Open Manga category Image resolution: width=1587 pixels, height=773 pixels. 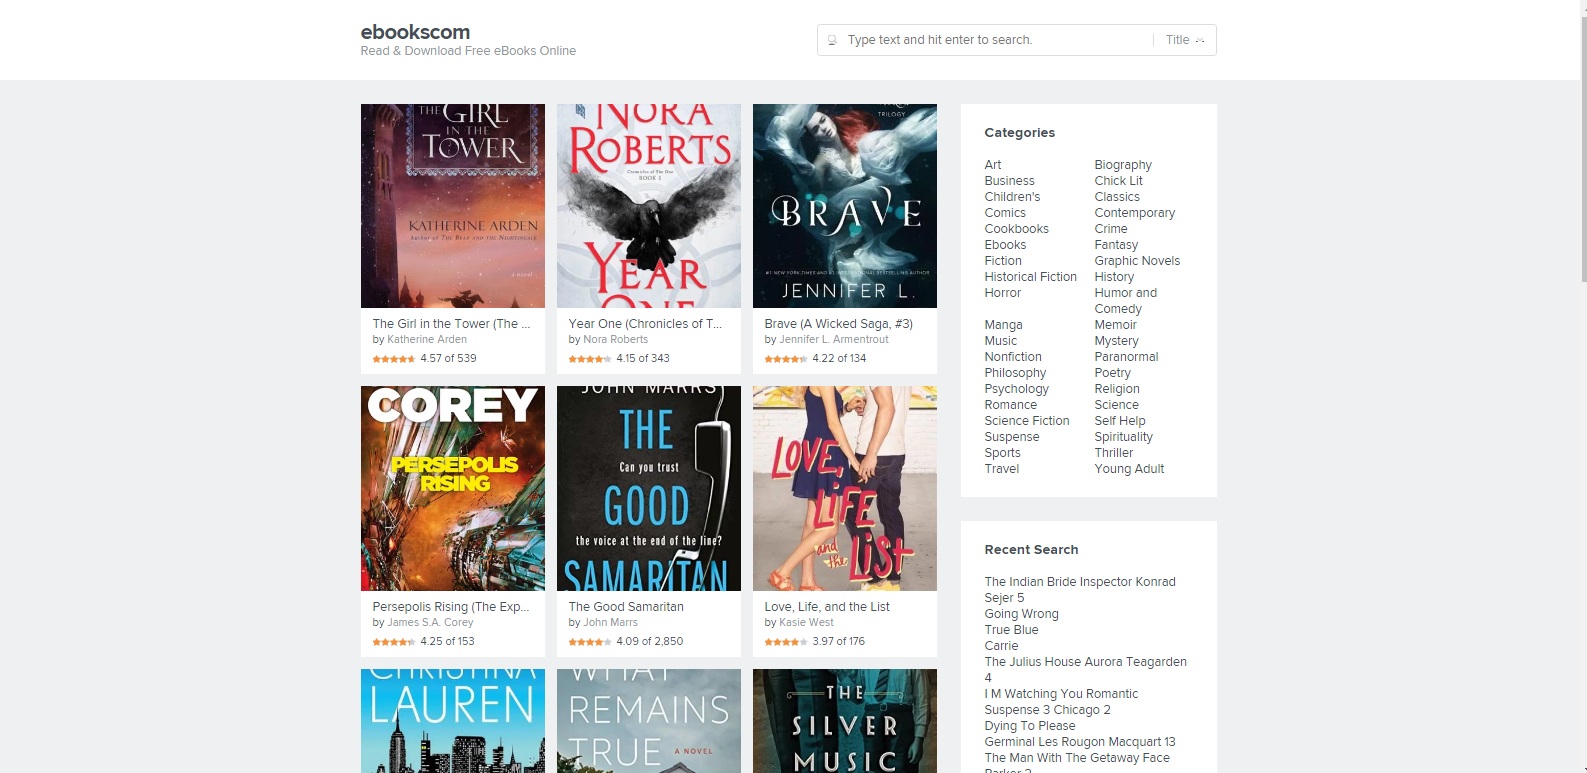click(1003, 325)
